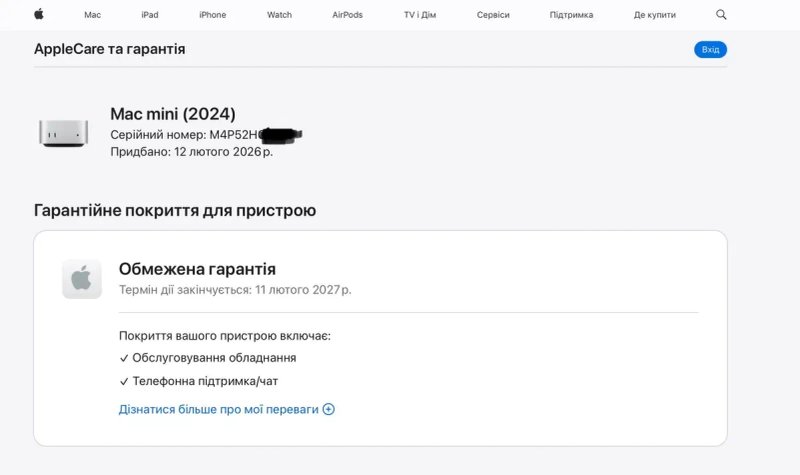This screenshot has height=475, width=800.
Task: Click the Серійний номер line
Action: point(206,135)
